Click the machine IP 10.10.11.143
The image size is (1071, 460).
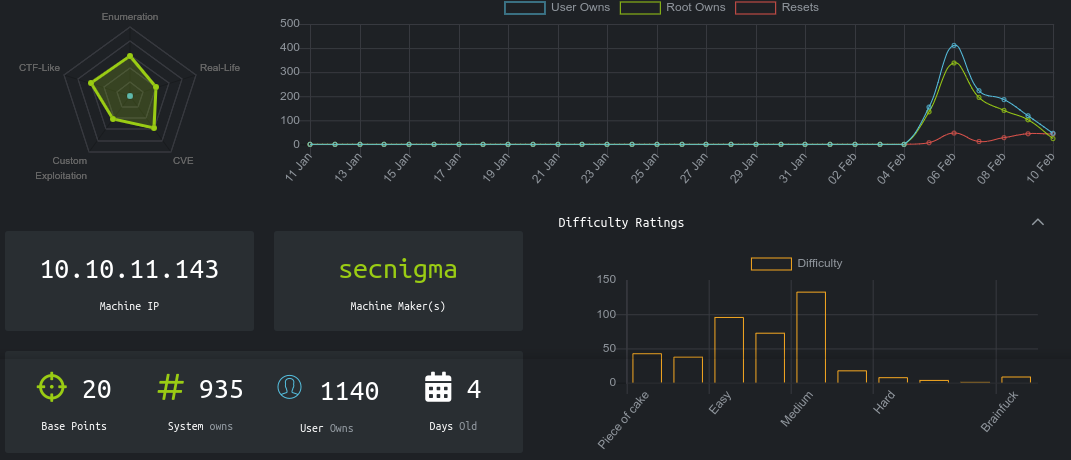pyautogui.click(x=129, y=270)
